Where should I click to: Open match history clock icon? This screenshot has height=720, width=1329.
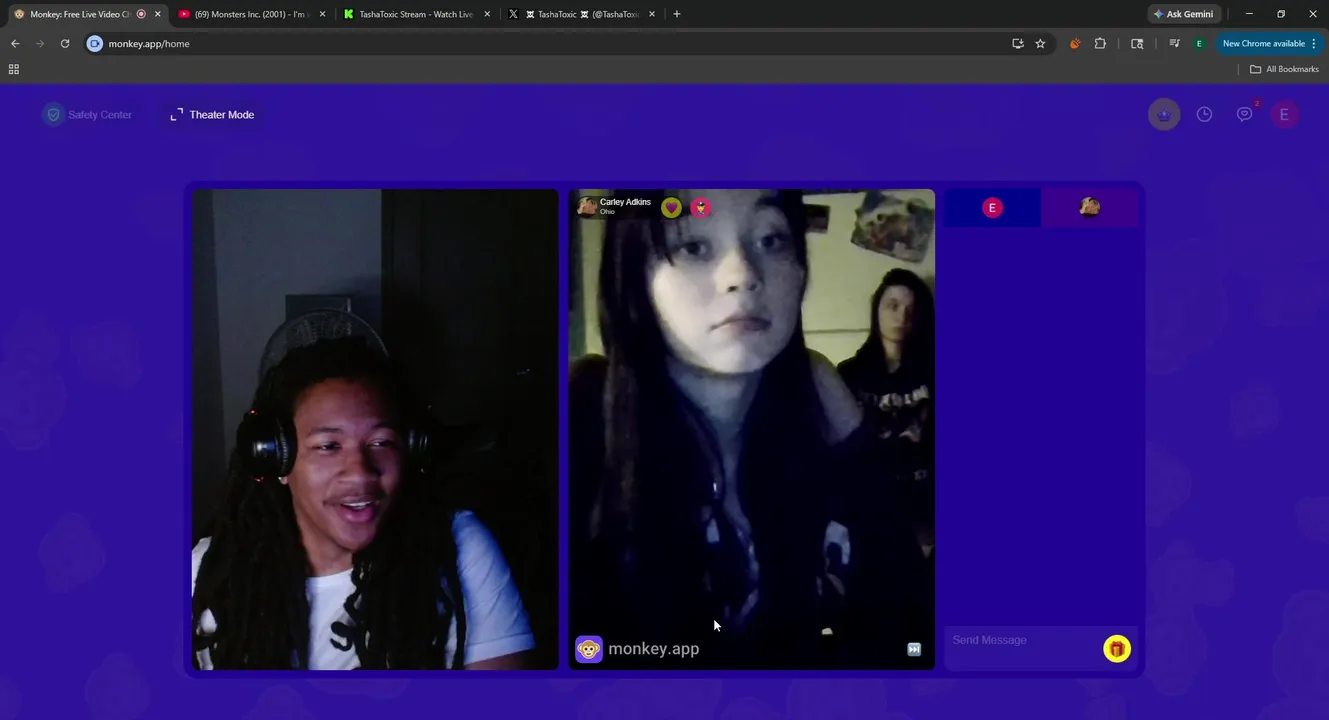(1204, 115)
